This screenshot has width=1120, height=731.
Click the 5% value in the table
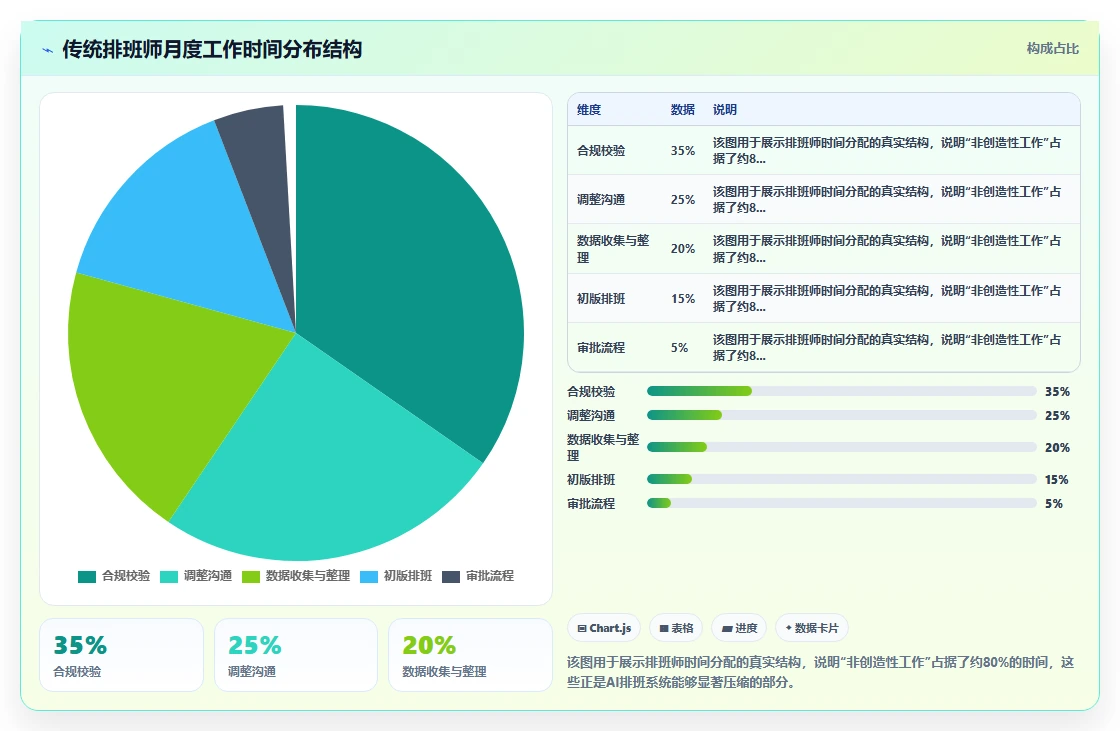pyautogui.click(x=679, y=348)
